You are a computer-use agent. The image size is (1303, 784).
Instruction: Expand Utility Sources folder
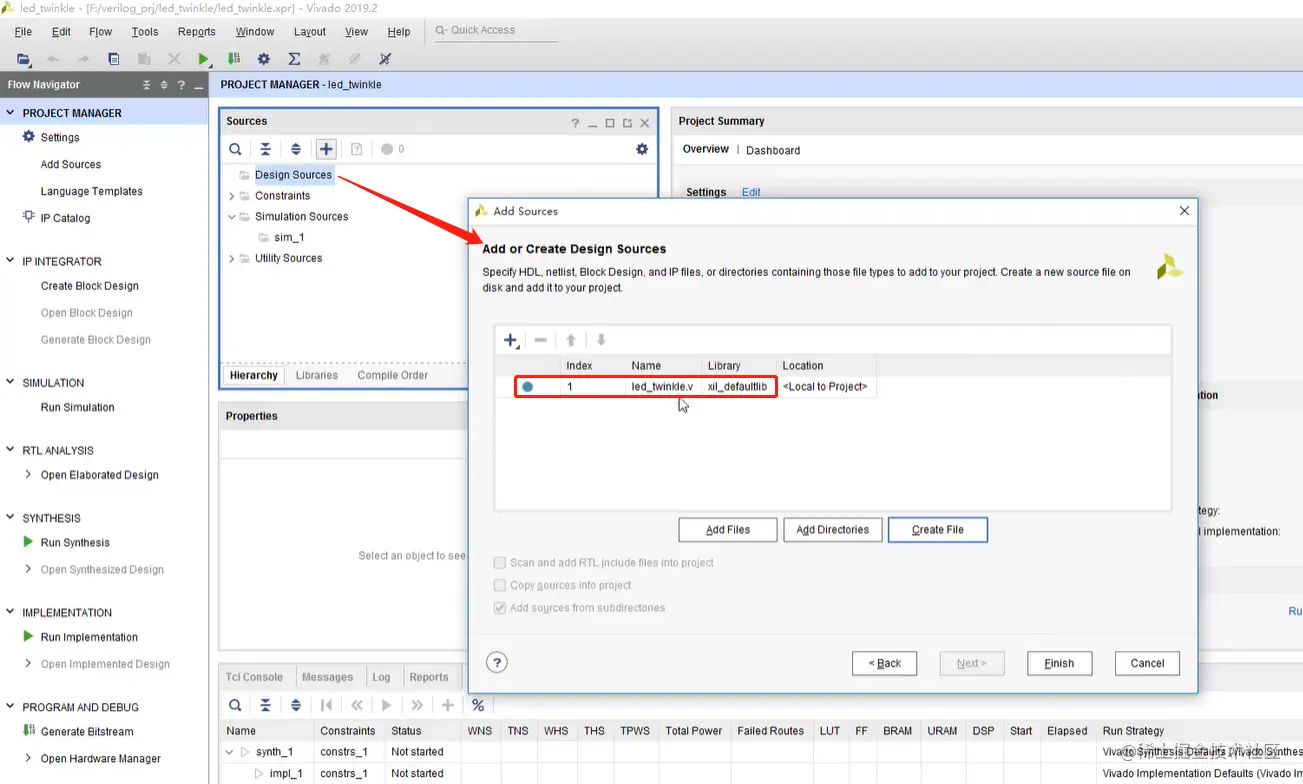(x=232, y=258)
